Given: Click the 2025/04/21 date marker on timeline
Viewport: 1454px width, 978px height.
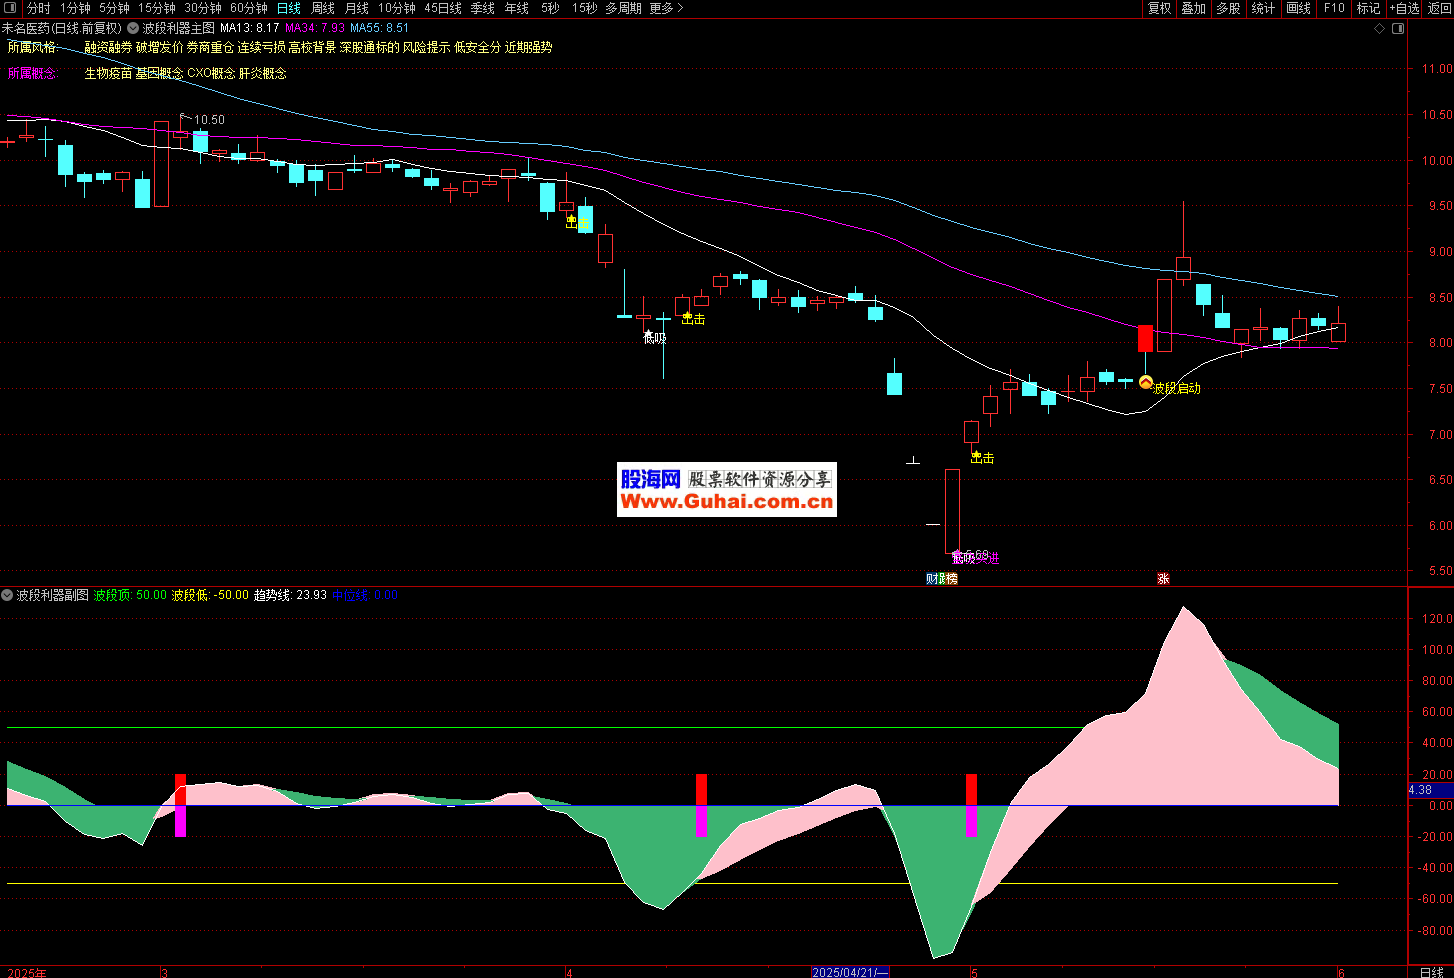Looking at the screenshot, I should [850, 972].
